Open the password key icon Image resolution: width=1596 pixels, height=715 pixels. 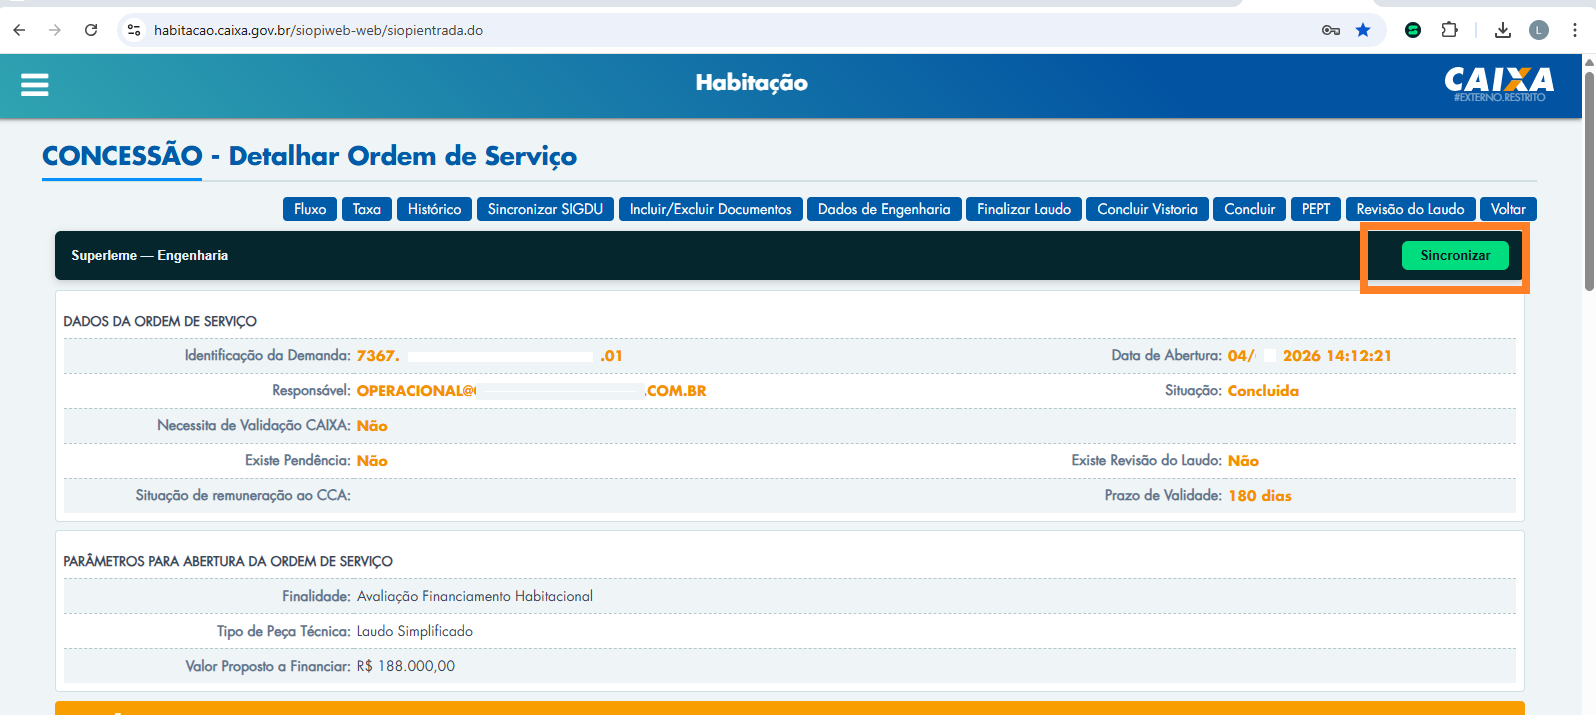pos(1330,30)
